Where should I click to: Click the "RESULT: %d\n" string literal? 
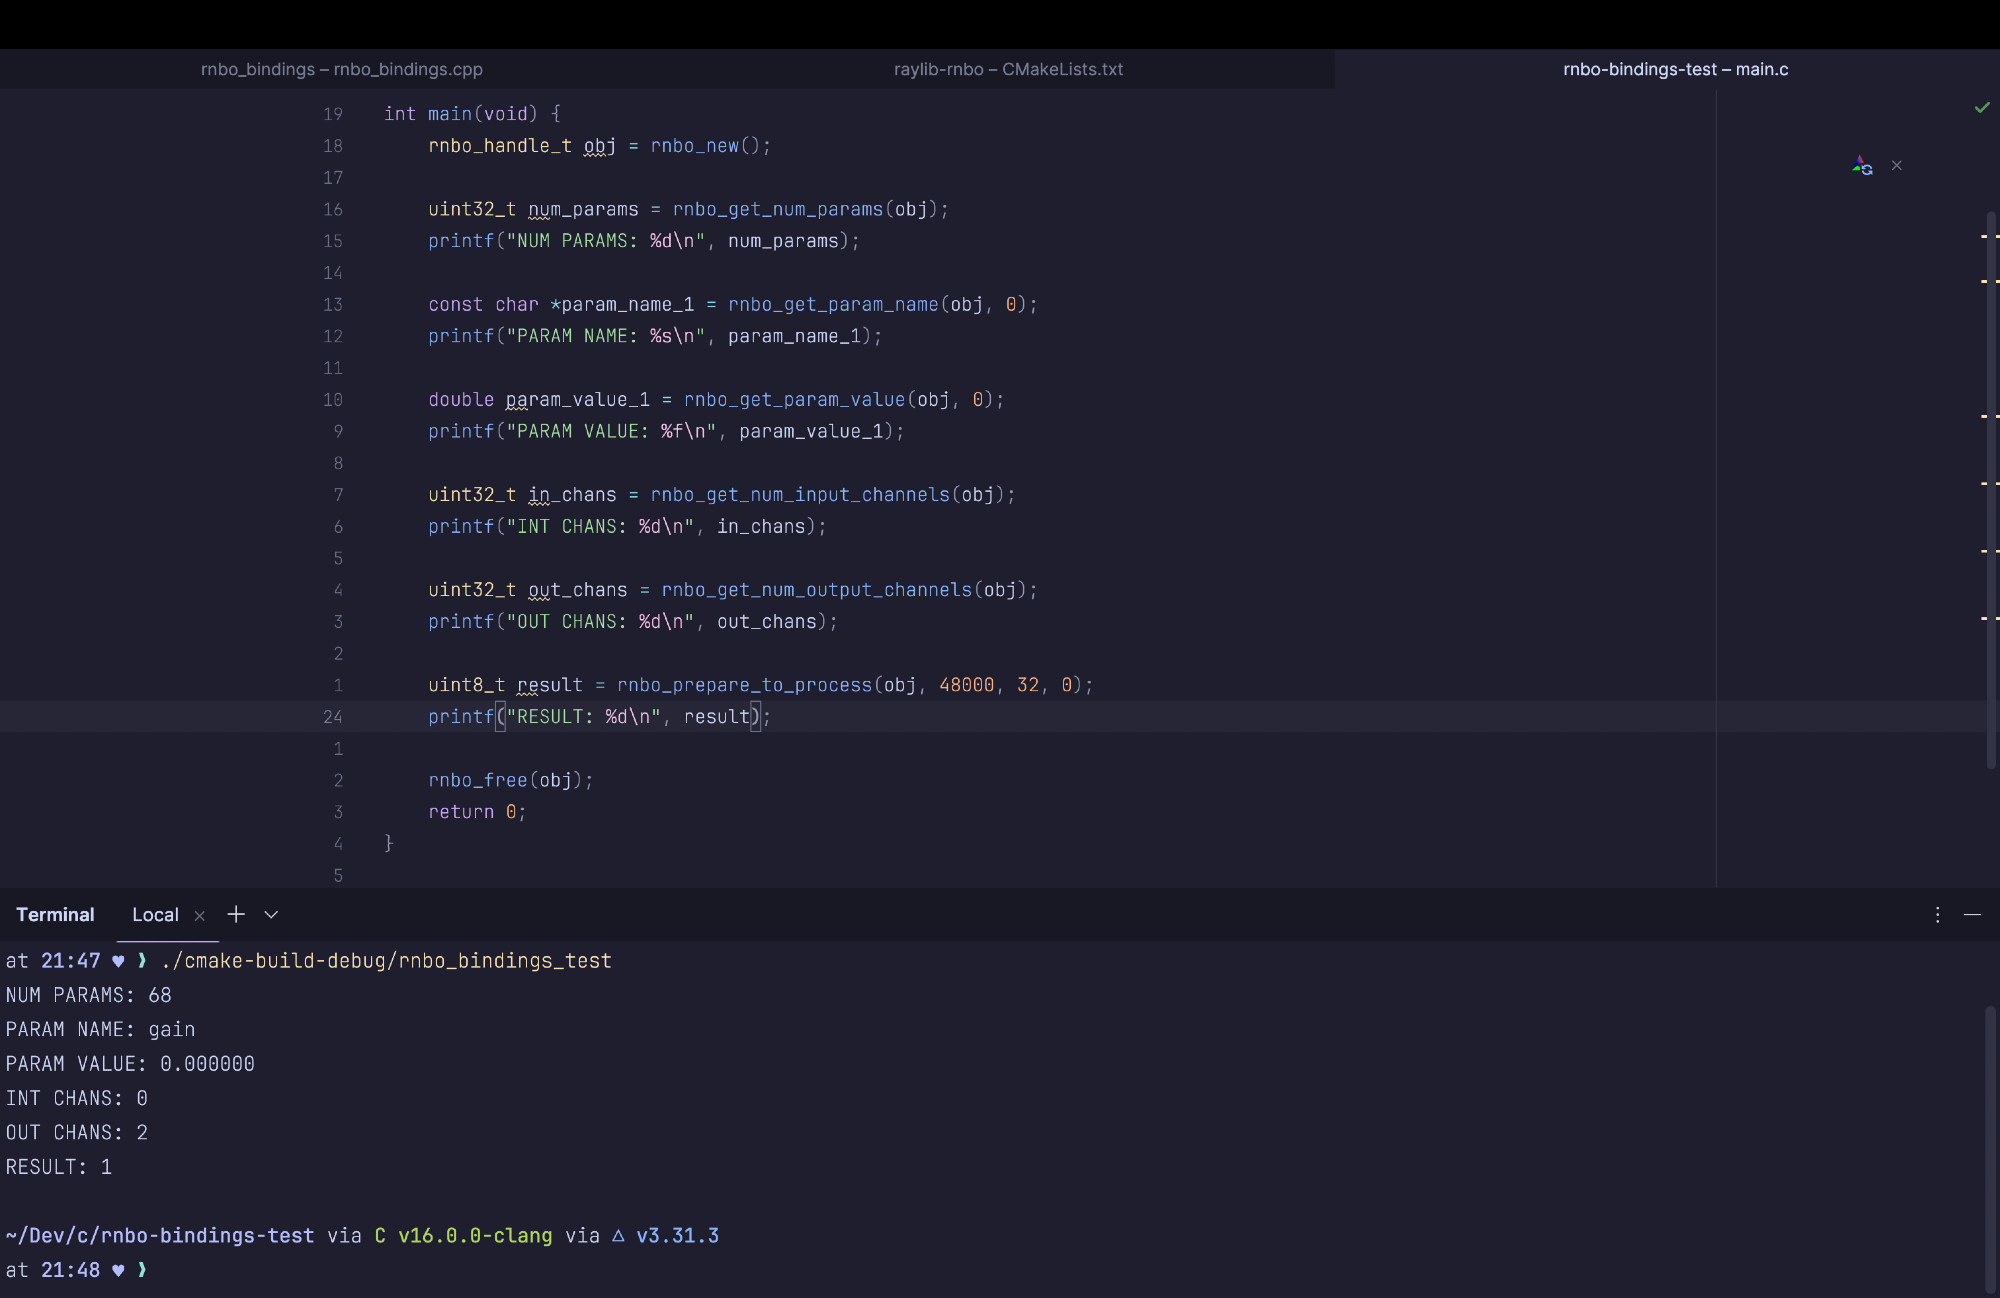[583, 716]
